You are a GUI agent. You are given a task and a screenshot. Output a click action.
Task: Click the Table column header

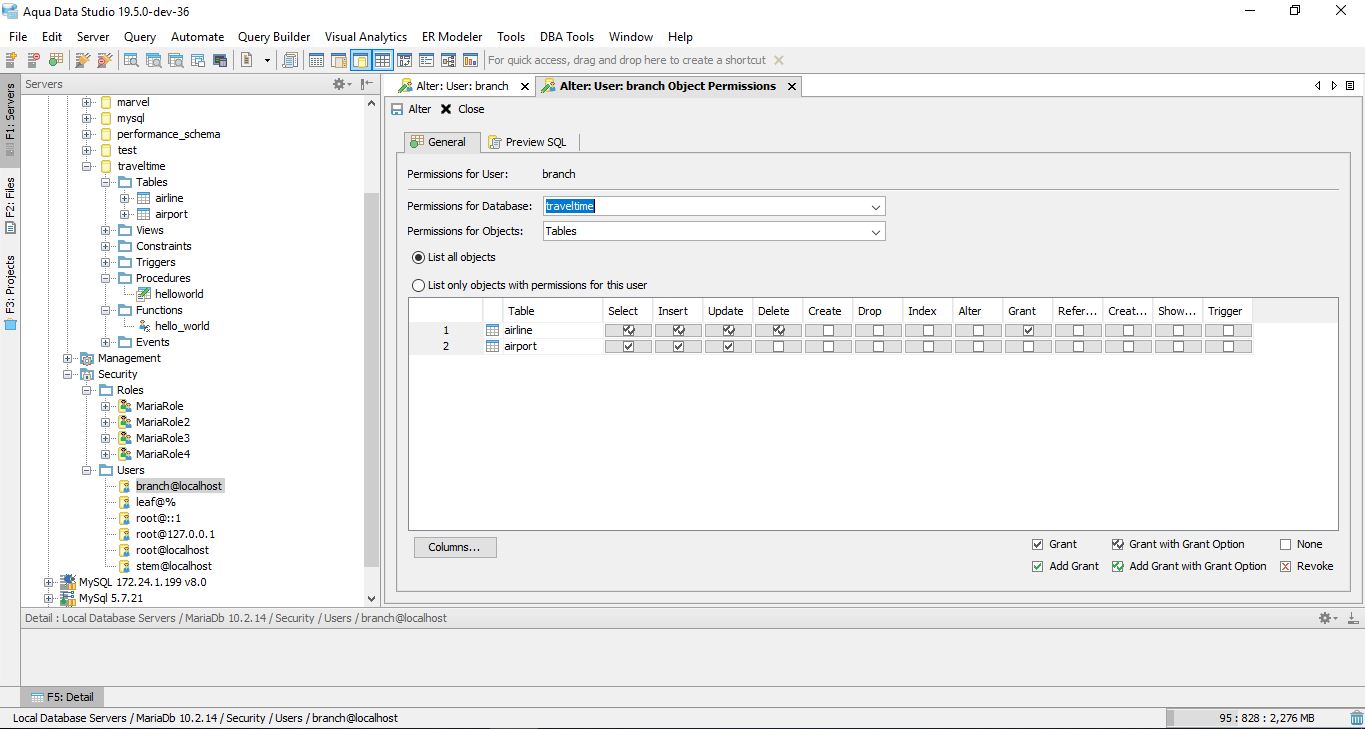click(x=553, y=311)
